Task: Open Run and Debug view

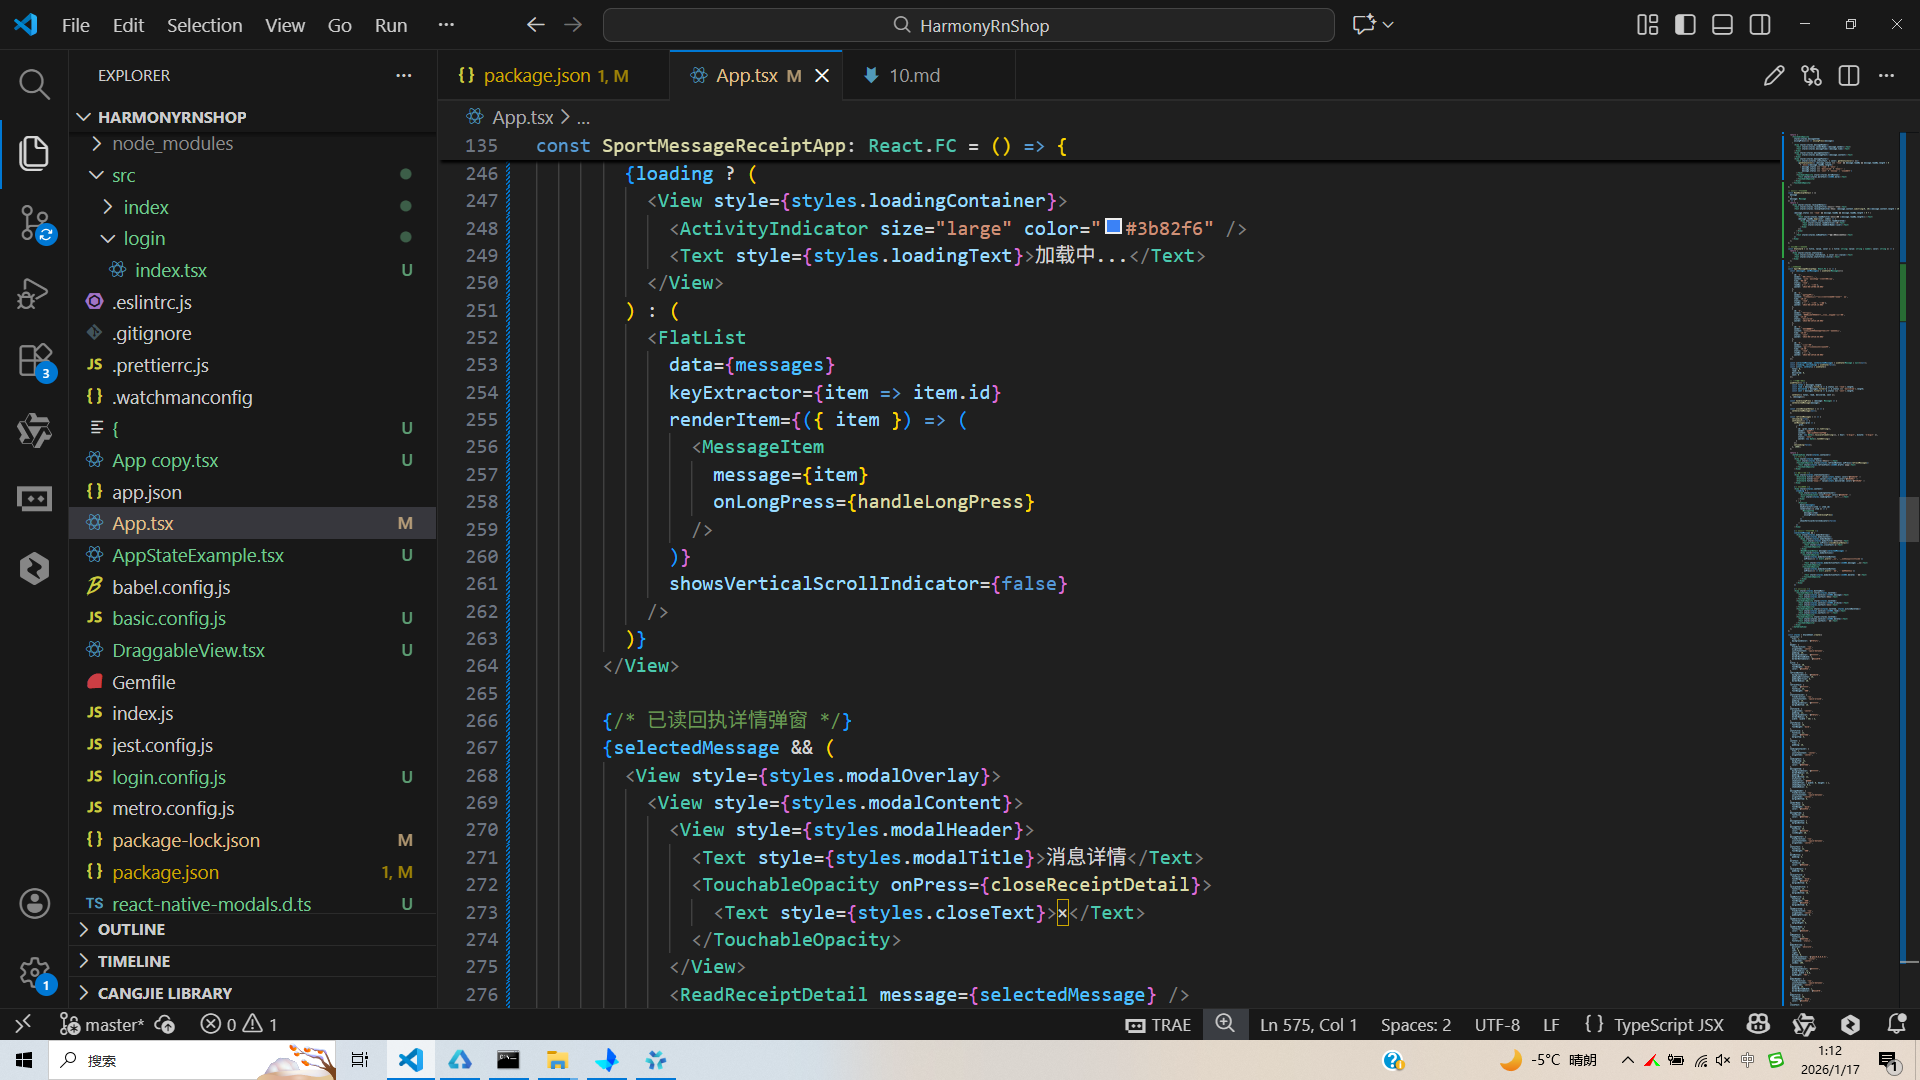Action: click(x=34, y=293)
